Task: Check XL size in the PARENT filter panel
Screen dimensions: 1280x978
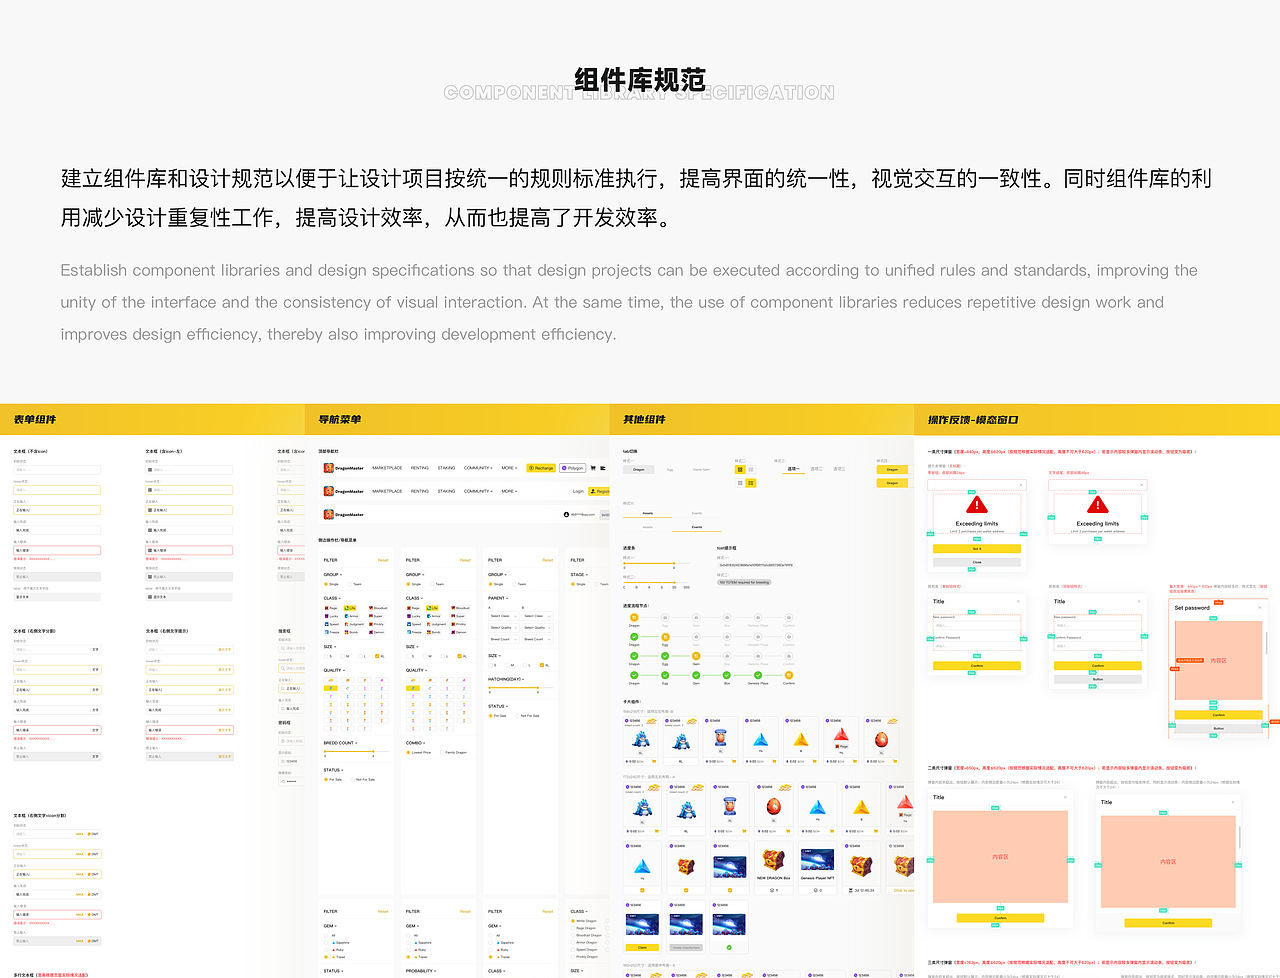Action: tap(542, 665)
